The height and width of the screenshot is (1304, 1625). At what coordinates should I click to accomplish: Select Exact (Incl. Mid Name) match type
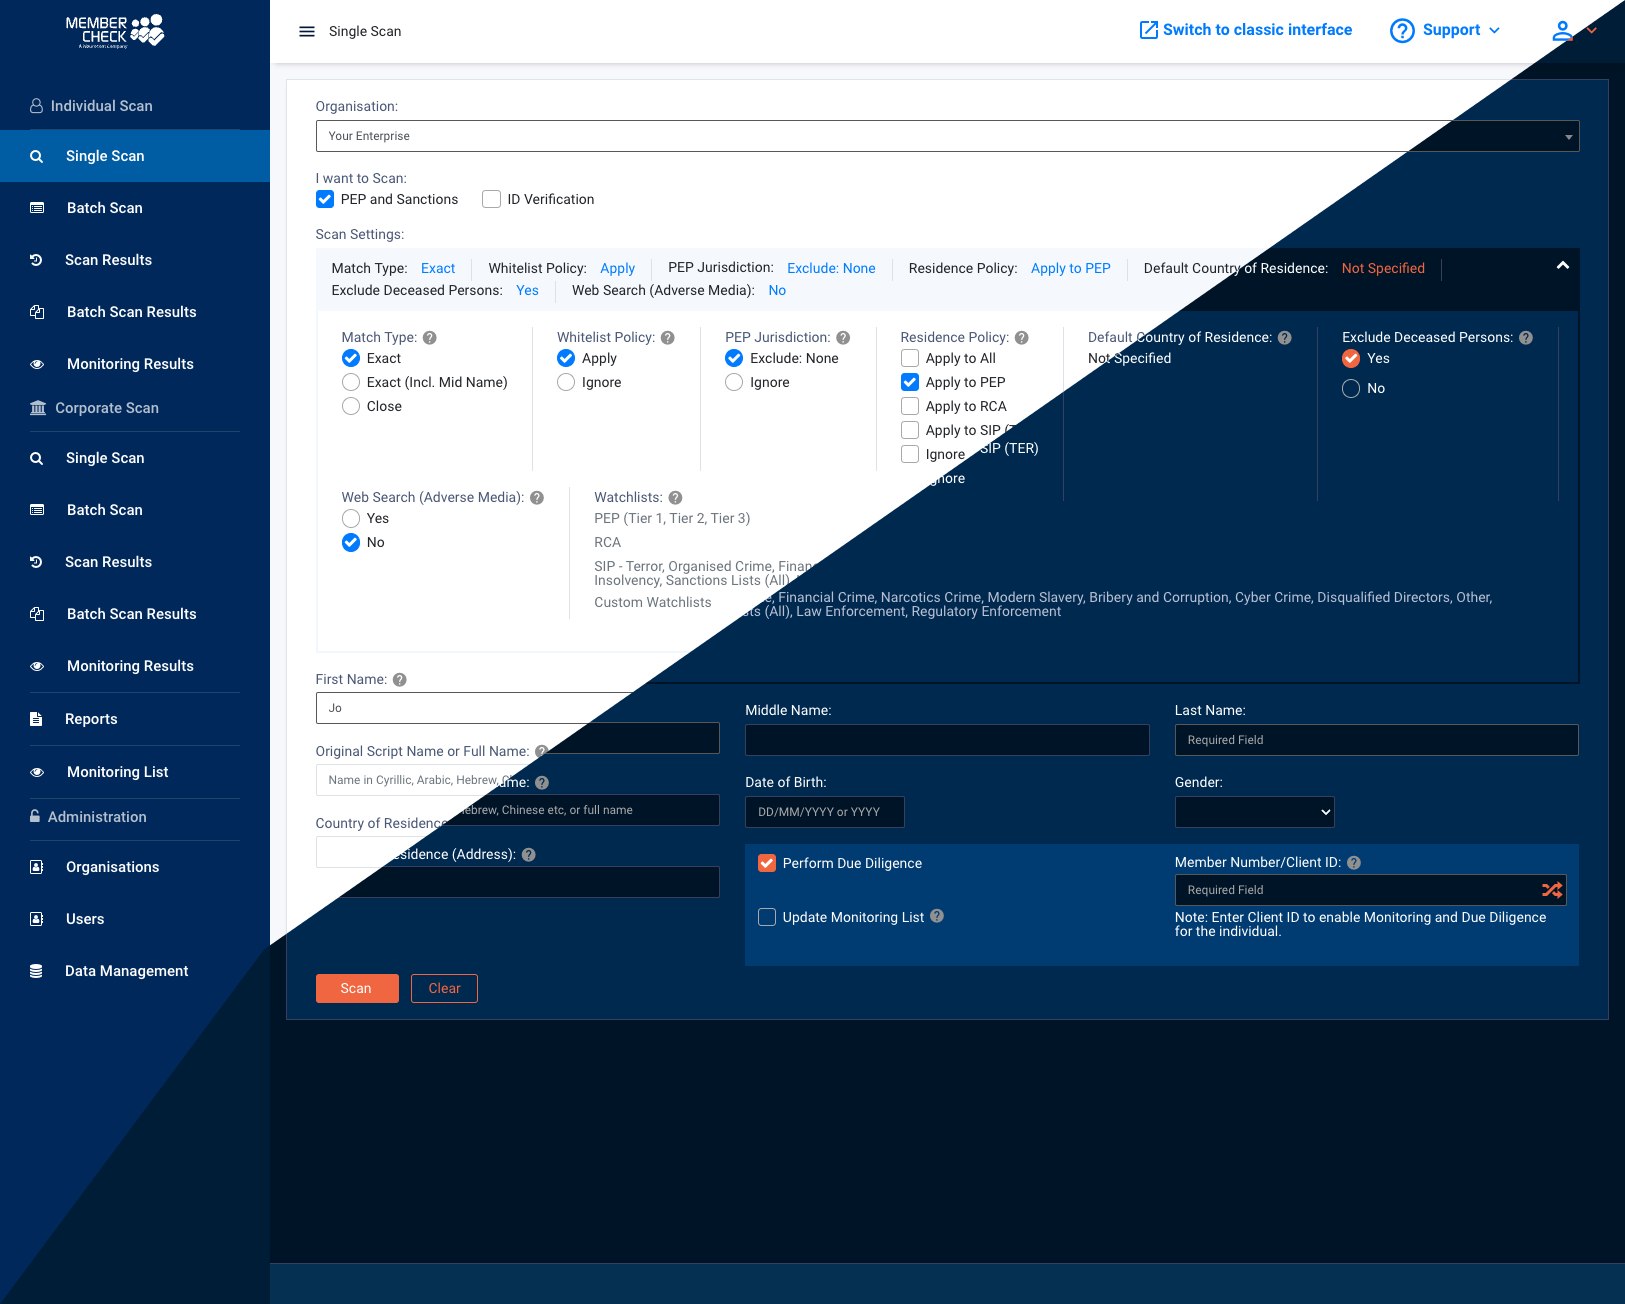pos(351,382)
